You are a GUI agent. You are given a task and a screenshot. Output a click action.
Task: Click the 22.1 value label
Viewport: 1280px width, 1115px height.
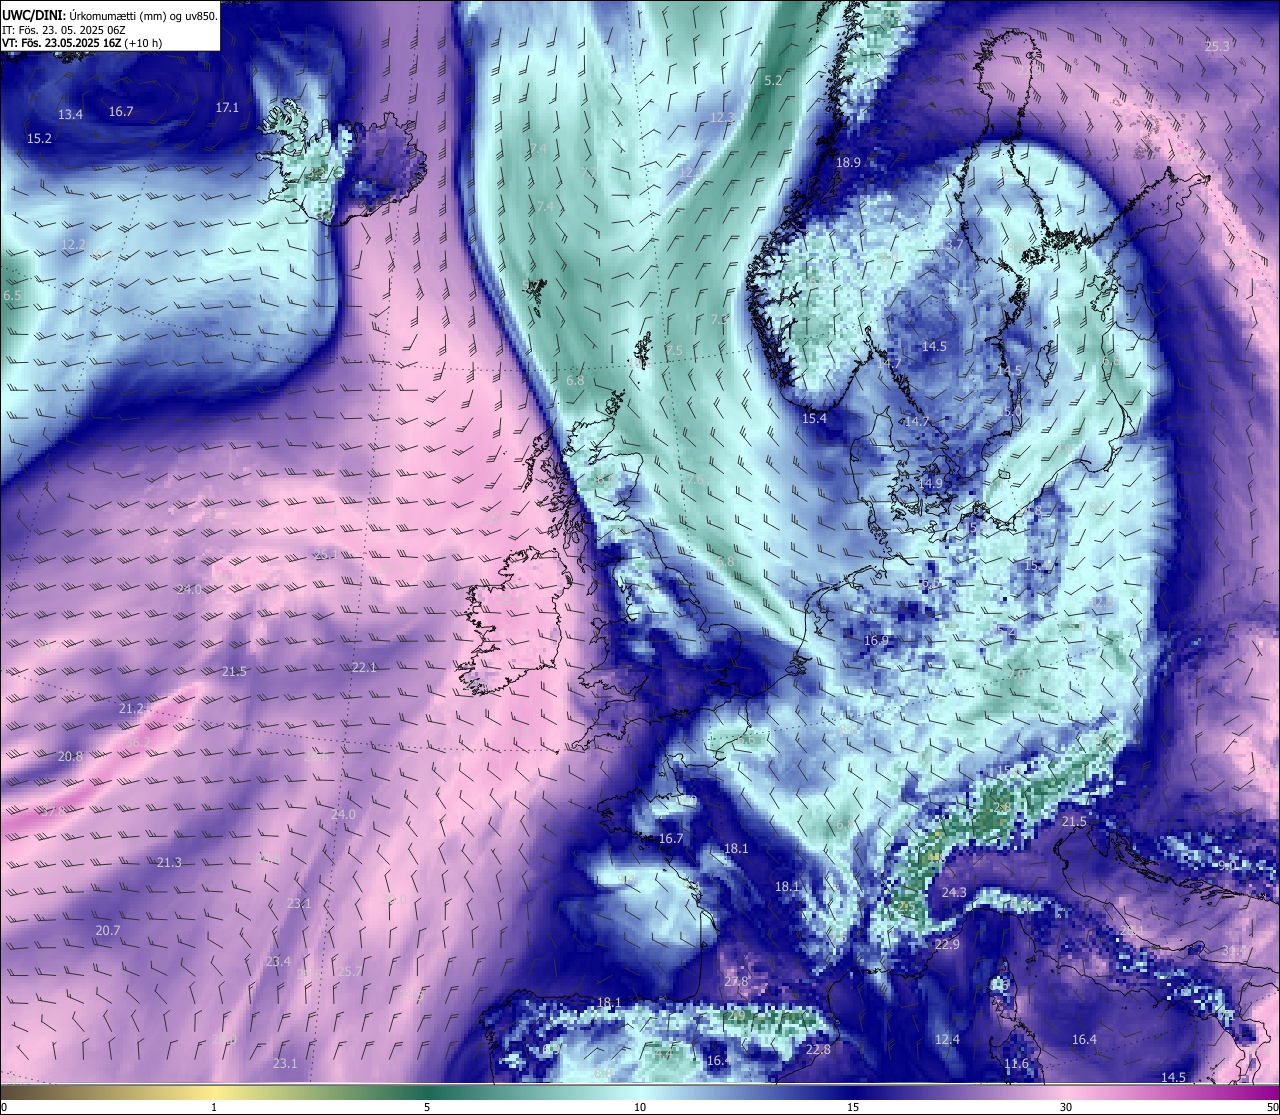(364, 667)
